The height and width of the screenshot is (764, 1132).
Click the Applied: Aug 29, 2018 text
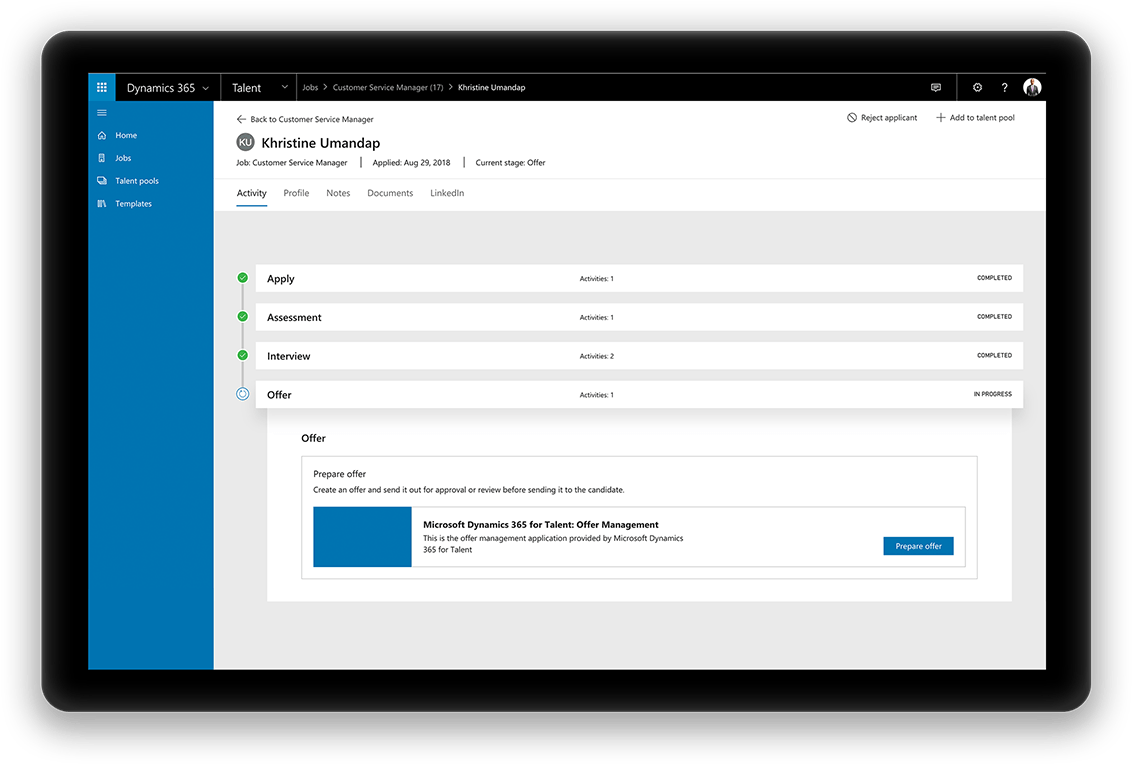click(x=412, y=162)
